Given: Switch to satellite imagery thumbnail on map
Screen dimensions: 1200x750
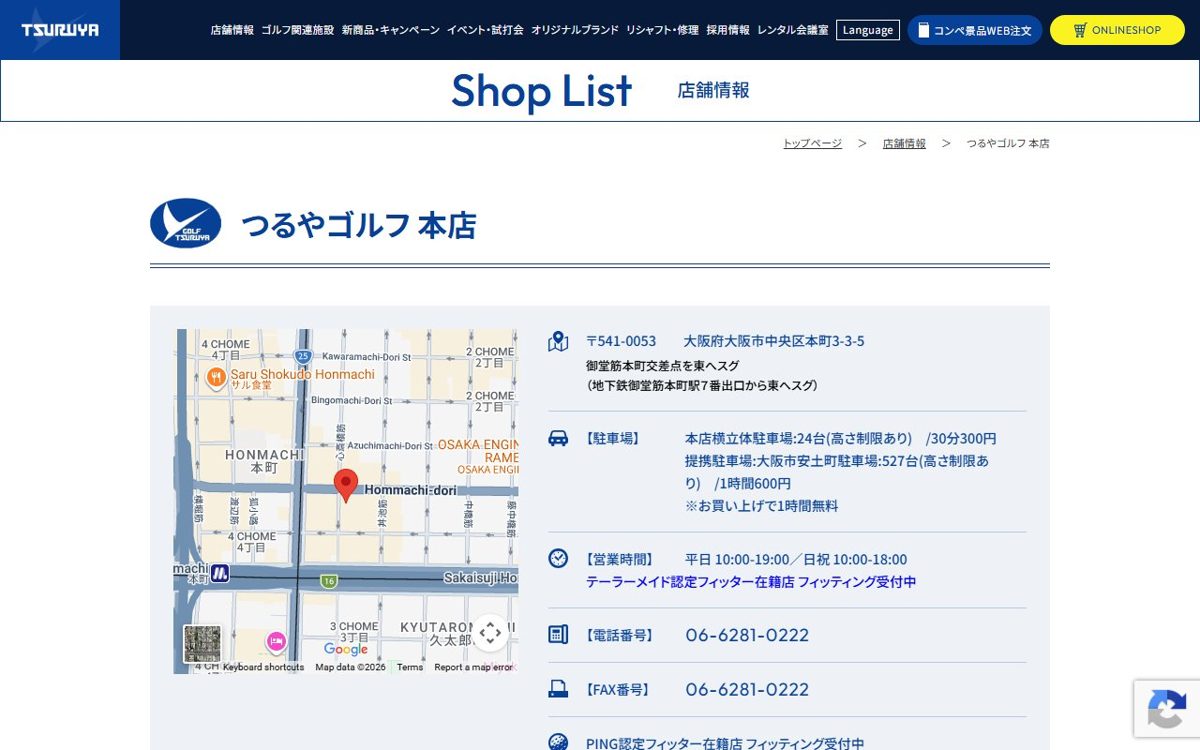Looking at the screenshot, I should point(202,644).
